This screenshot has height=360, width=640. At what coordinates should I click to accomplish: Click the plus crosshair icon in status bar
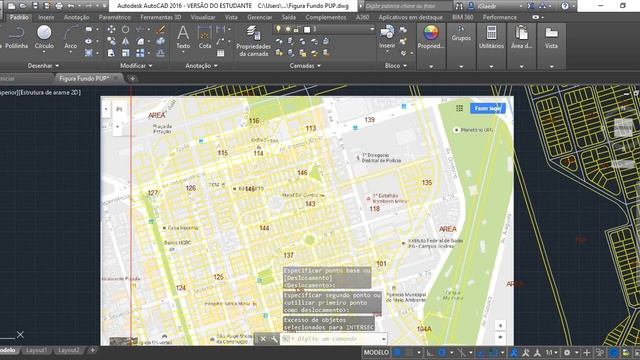pos(587,352)
